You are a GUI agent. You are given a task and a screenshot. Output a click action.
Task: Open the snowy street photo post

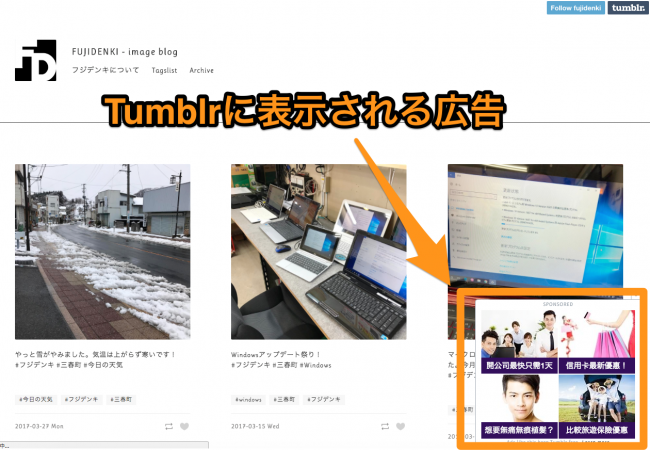click(102, 252)
